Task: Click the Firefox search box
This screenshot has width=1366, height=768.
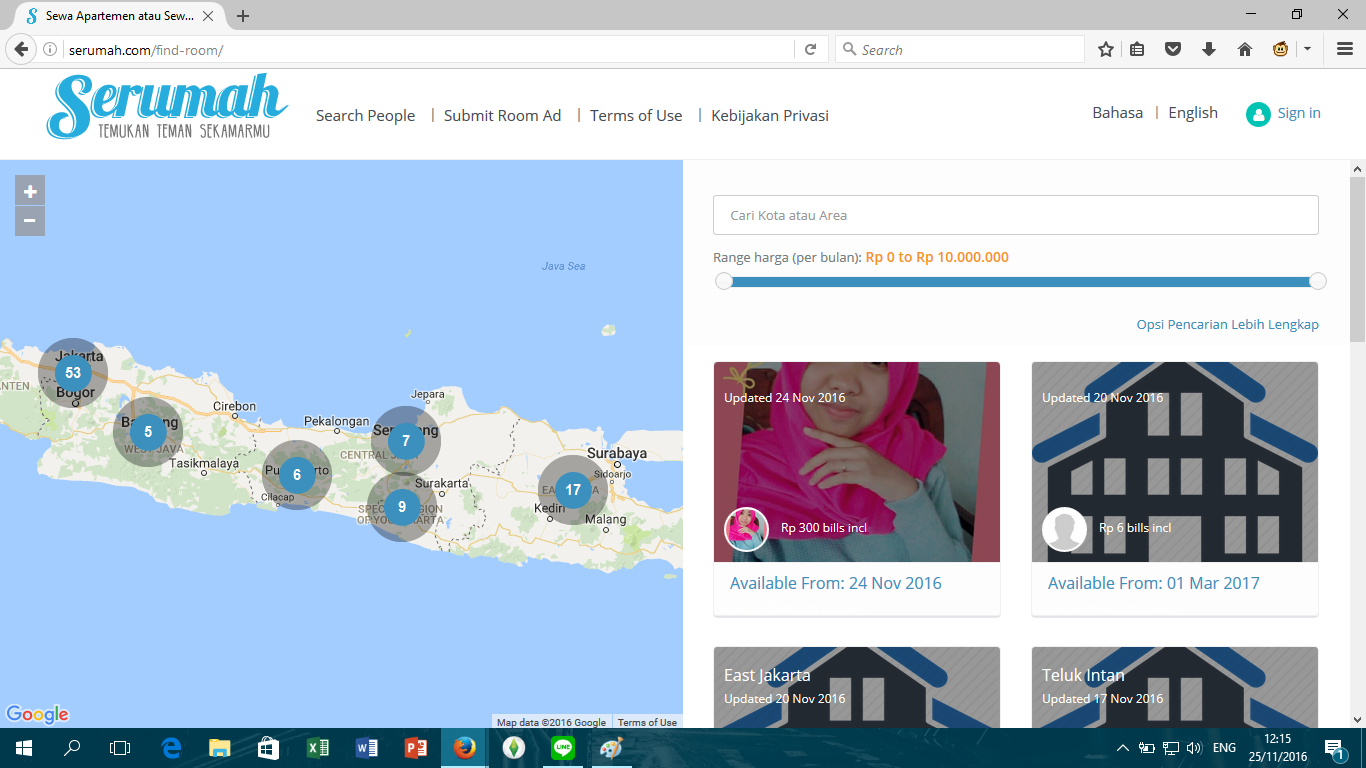Action: tap(960, 49)
